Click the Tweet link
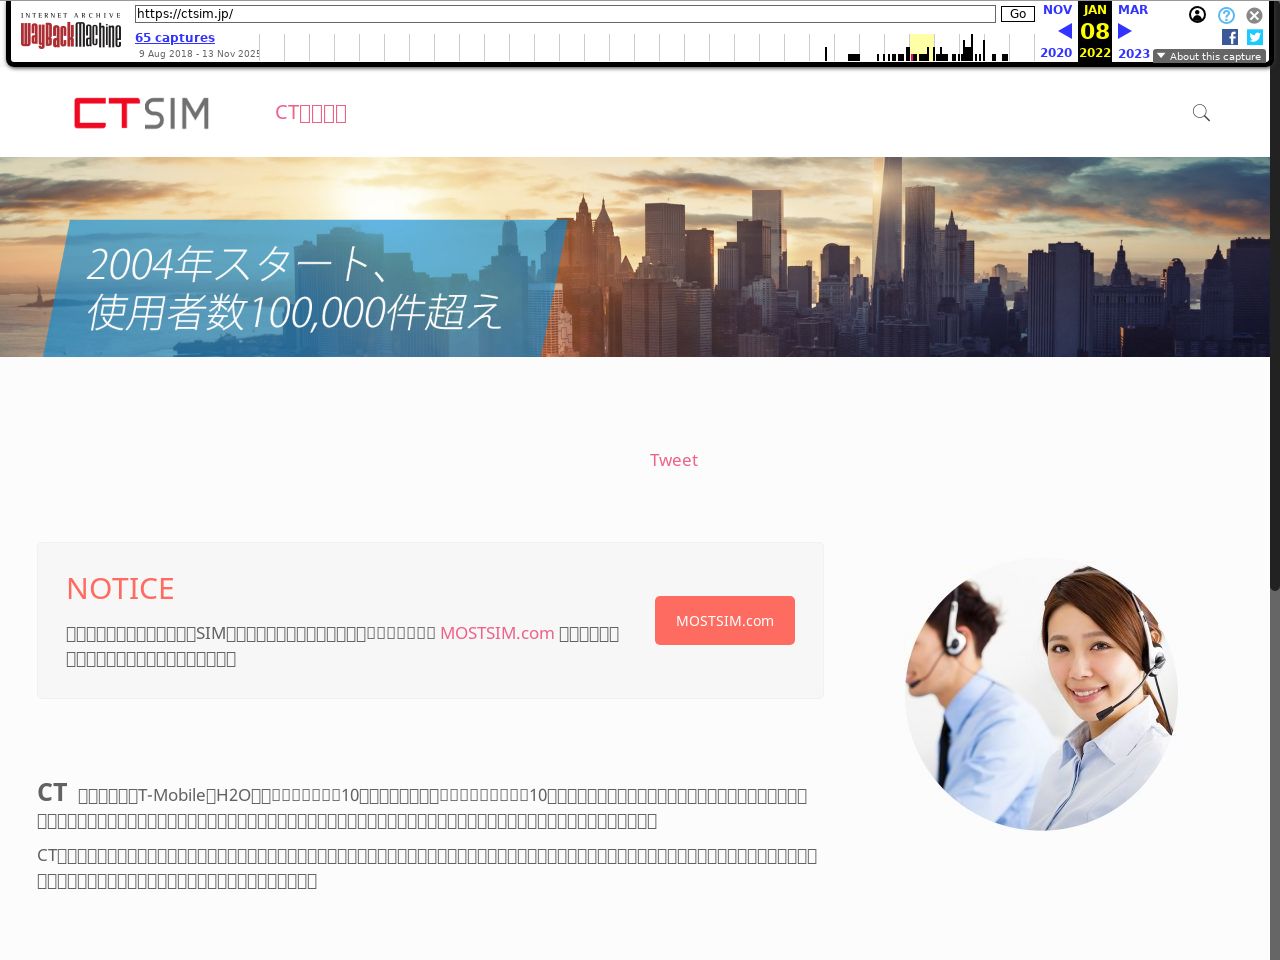The width and height of the screenshot is (1280, 960). (674, 460)
